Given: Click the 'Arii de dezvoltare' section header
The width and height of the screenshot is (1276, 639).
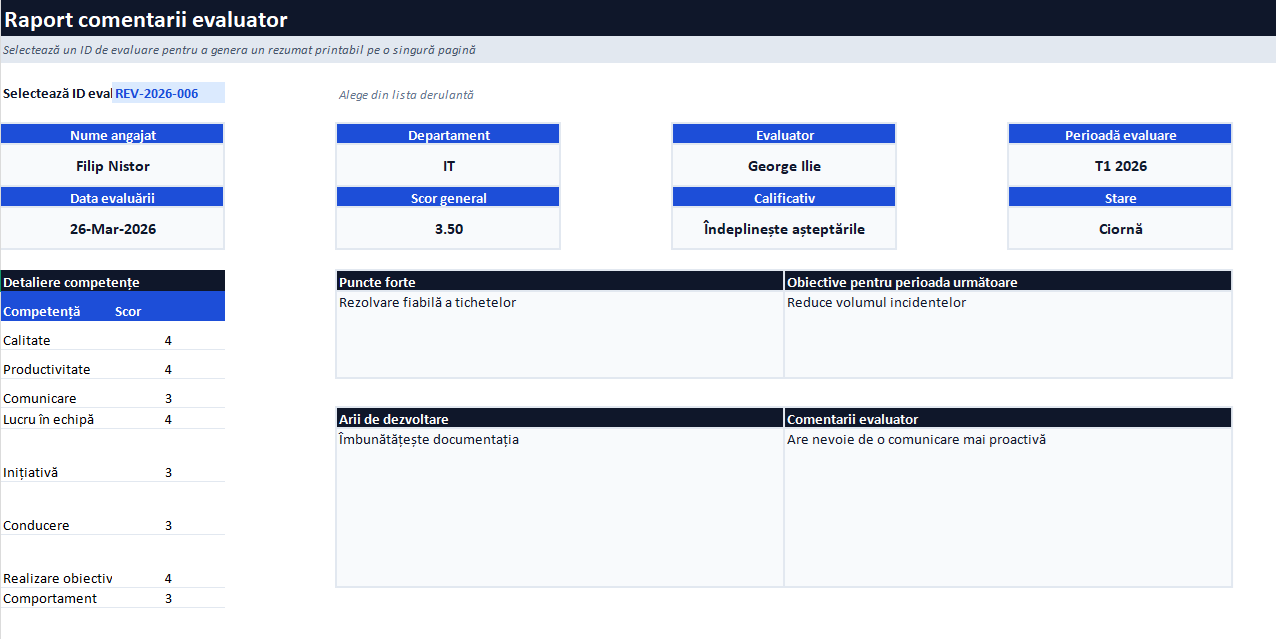Looking at the screenshot, I should click(x=560, y=419).
